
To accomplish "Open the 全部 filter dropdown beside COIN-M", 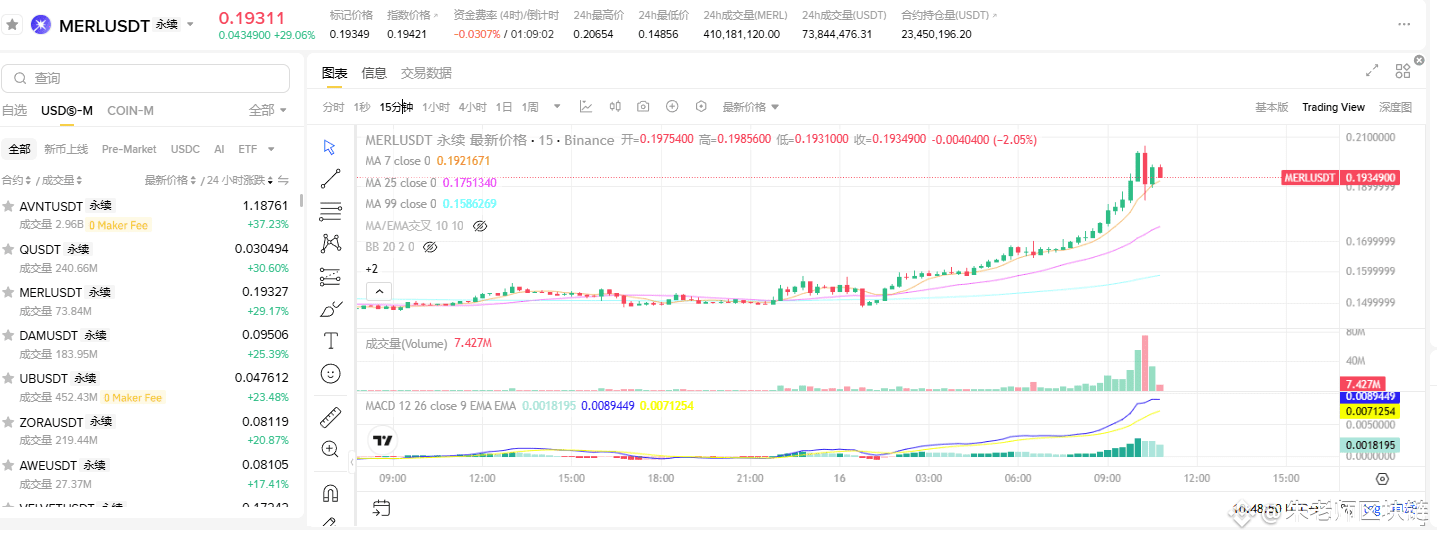I will 268,110.
